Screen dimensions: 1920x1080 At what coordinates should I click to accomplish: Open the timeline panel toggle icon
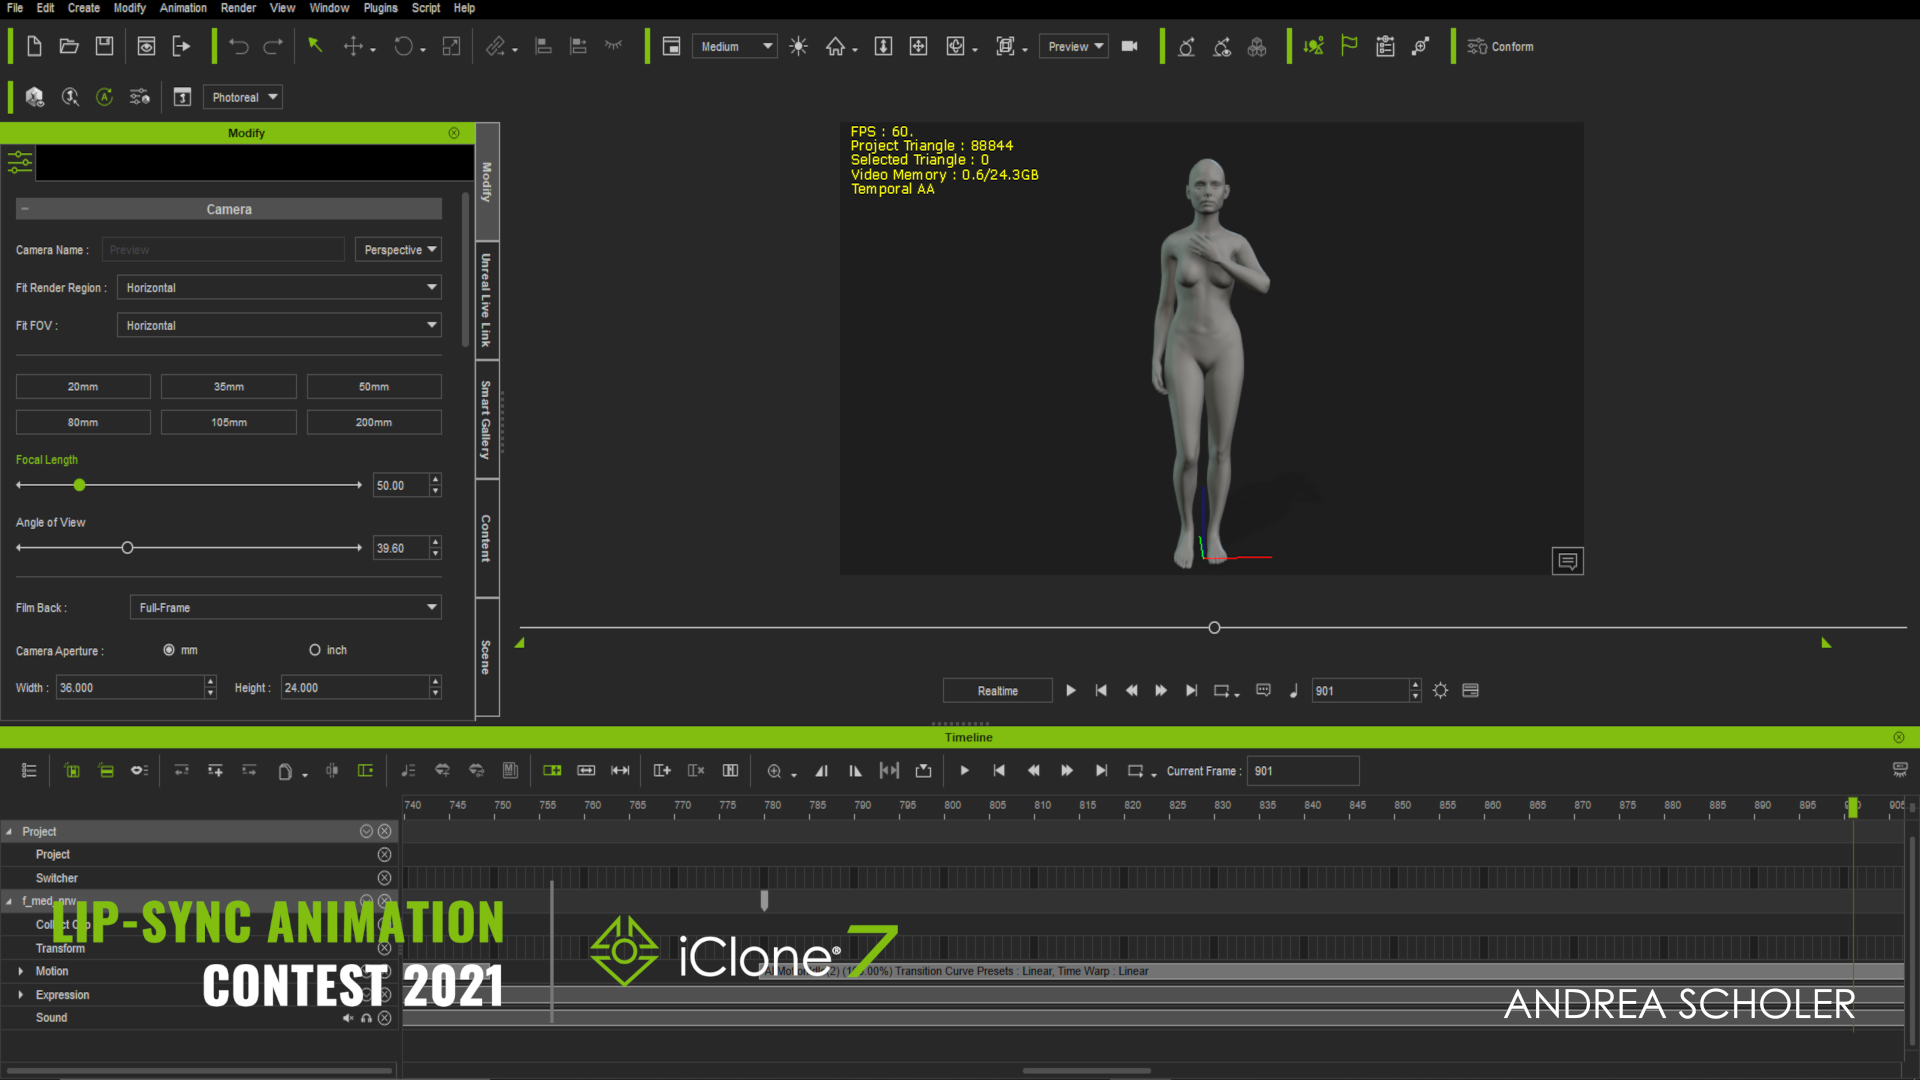pyautogui.click(x=1470, y=690)
